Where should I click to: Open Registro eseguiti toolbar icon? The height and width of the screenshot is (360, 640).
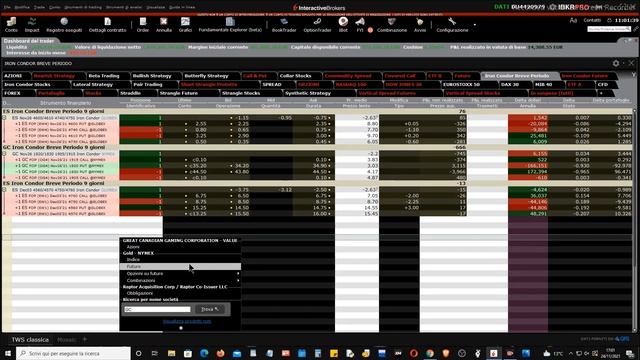pyautogui.click(x=64, y=24)
